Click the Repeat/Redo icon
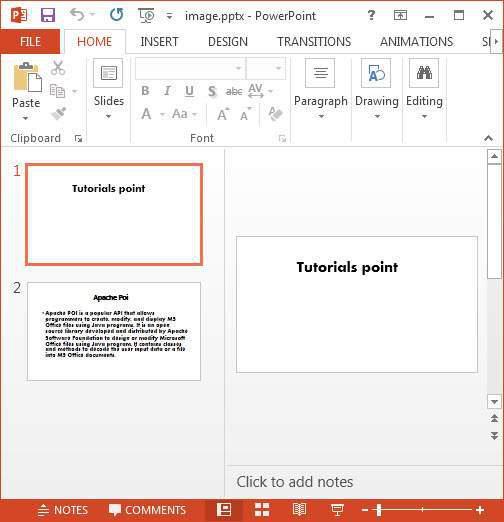 click(116, 15)
